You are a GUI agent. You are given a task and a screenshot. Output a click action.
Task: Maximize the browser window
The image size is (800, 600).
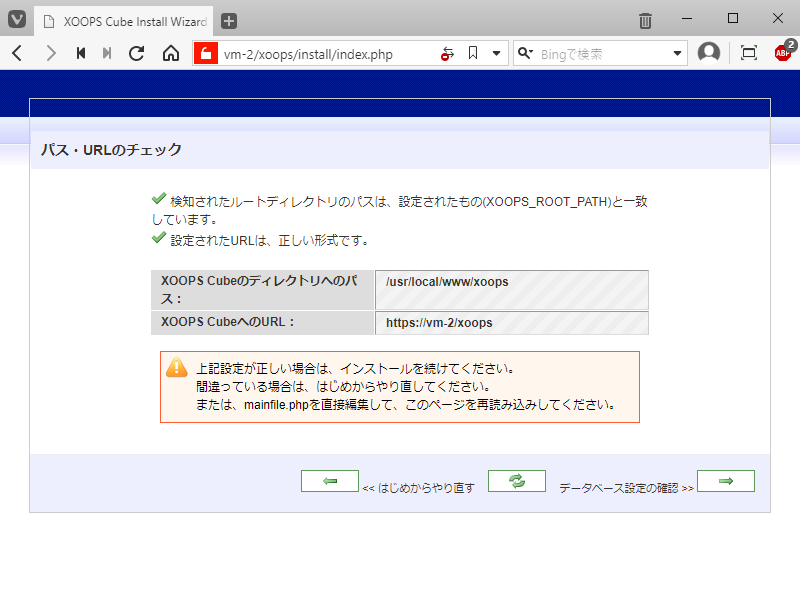coord(733,18)
